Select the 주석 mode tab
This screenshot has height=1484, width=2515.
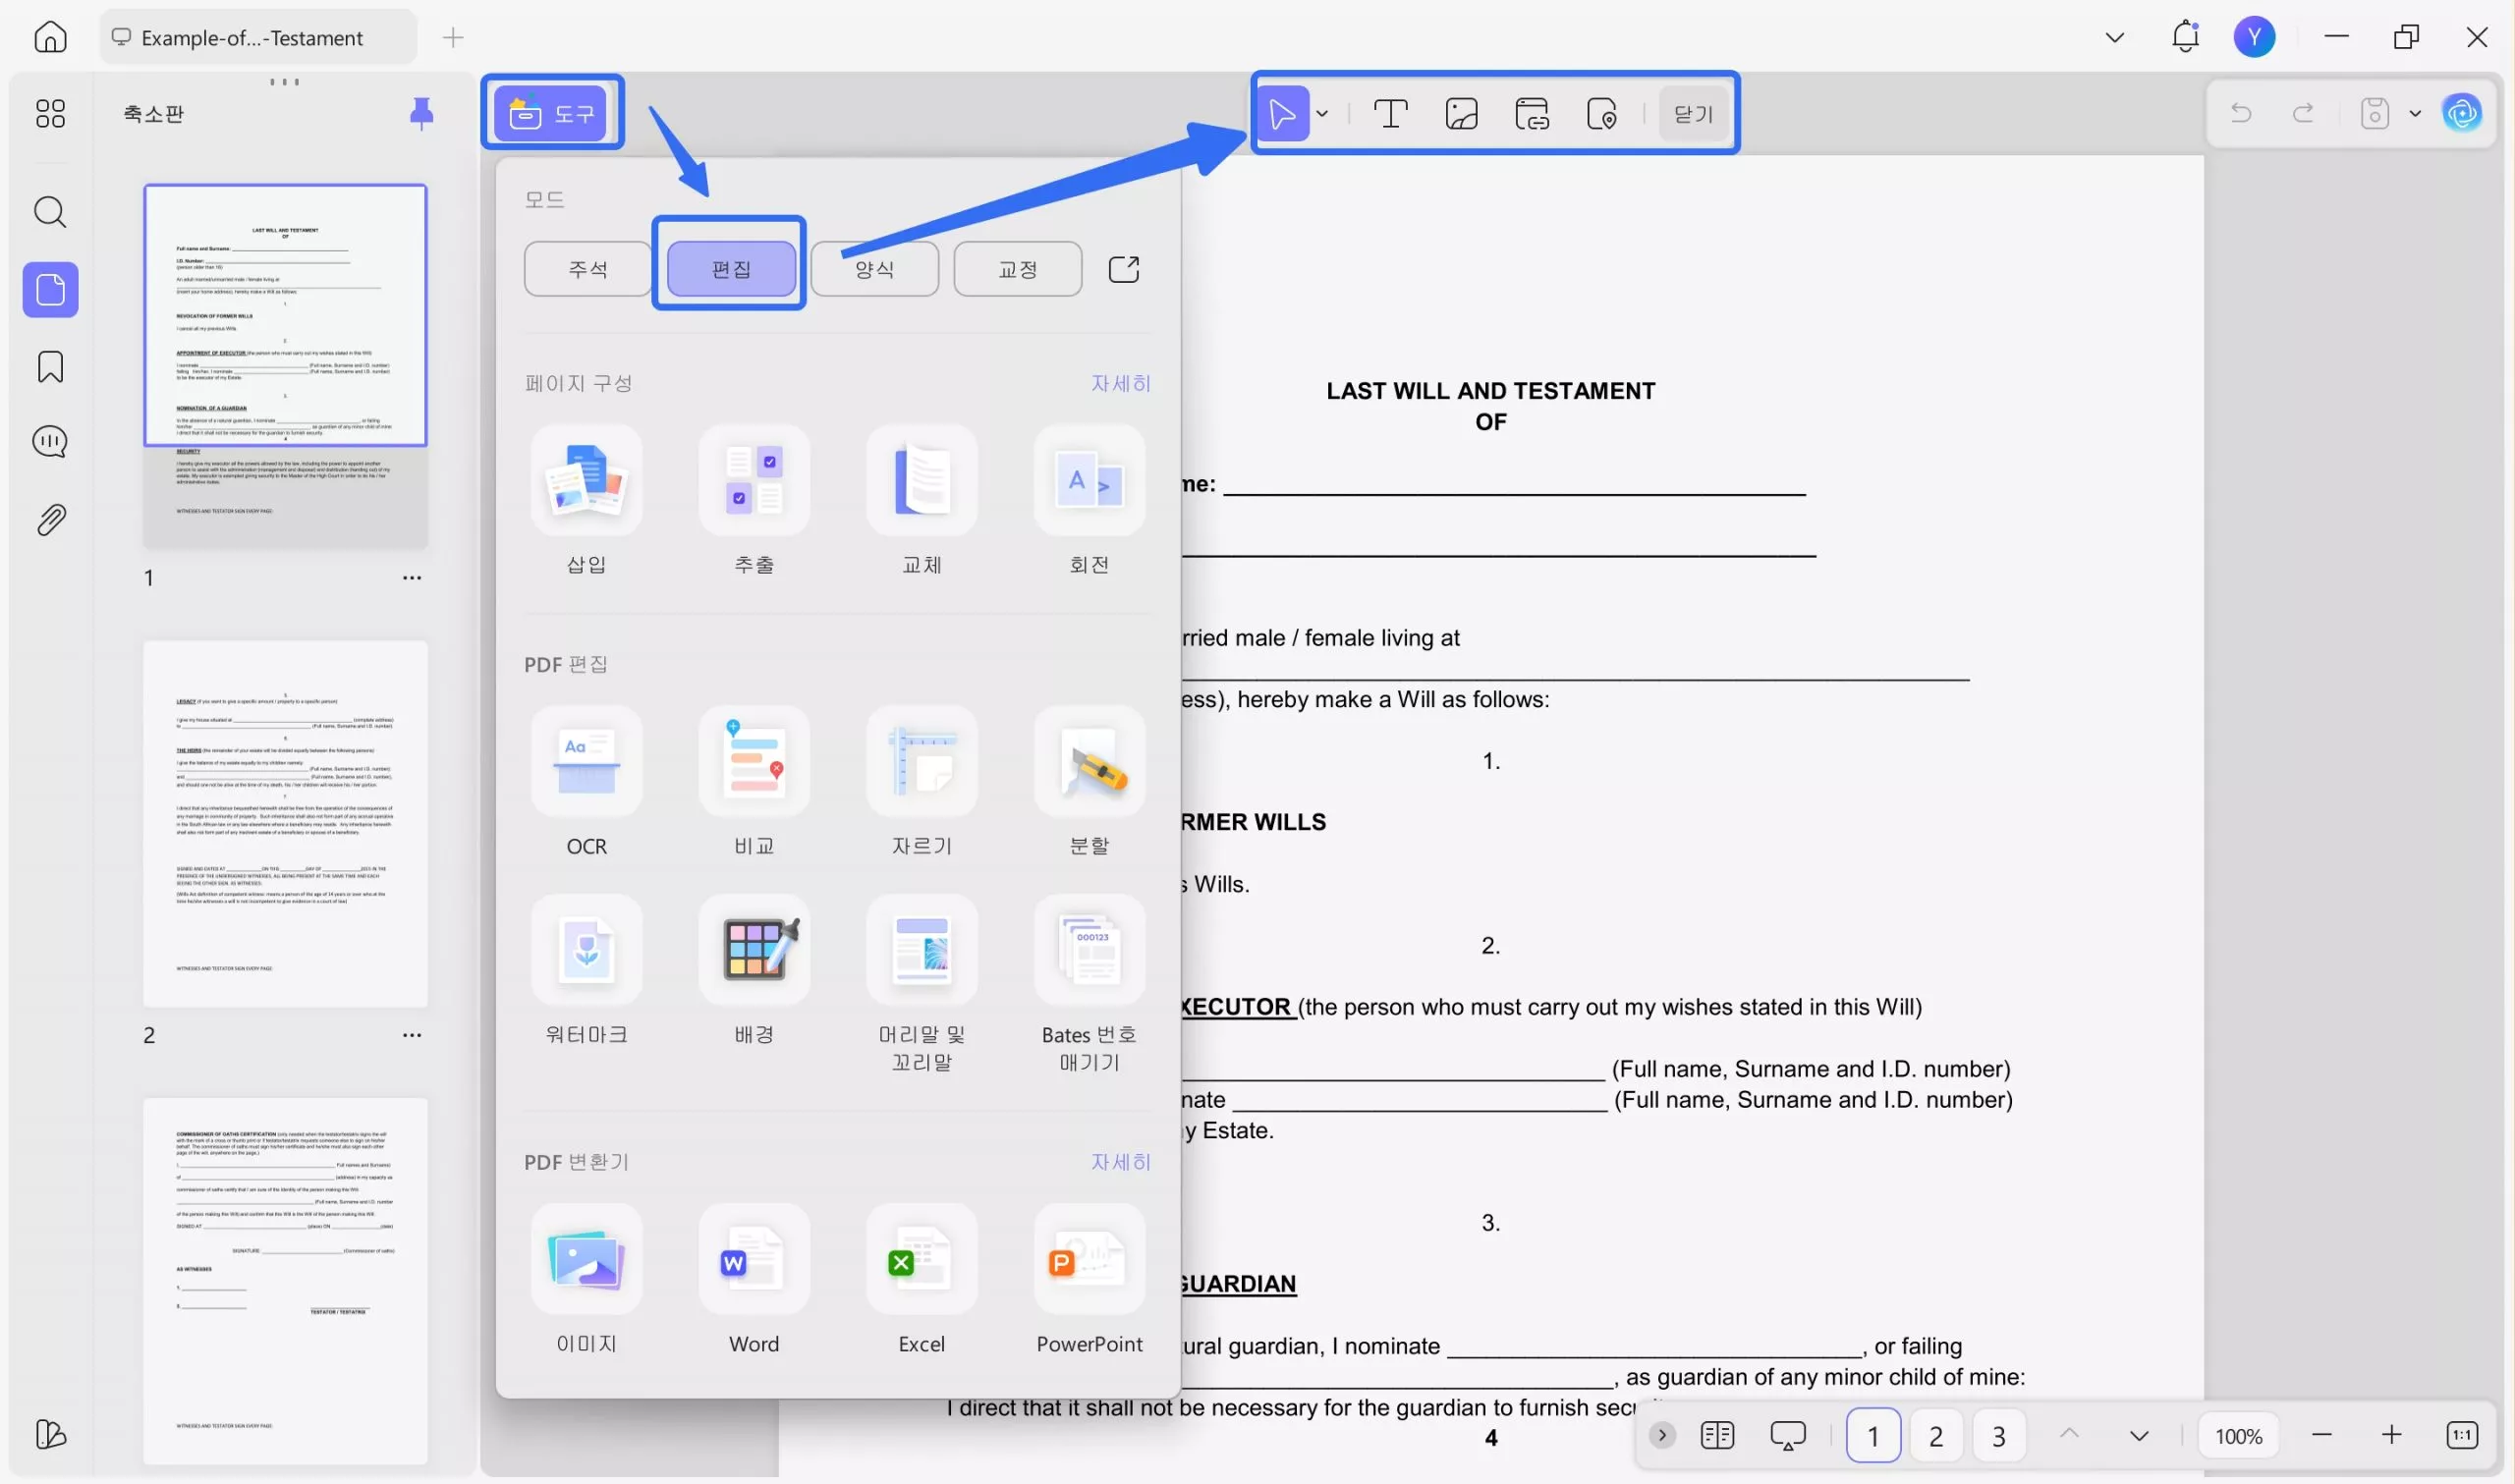(587, 268)
